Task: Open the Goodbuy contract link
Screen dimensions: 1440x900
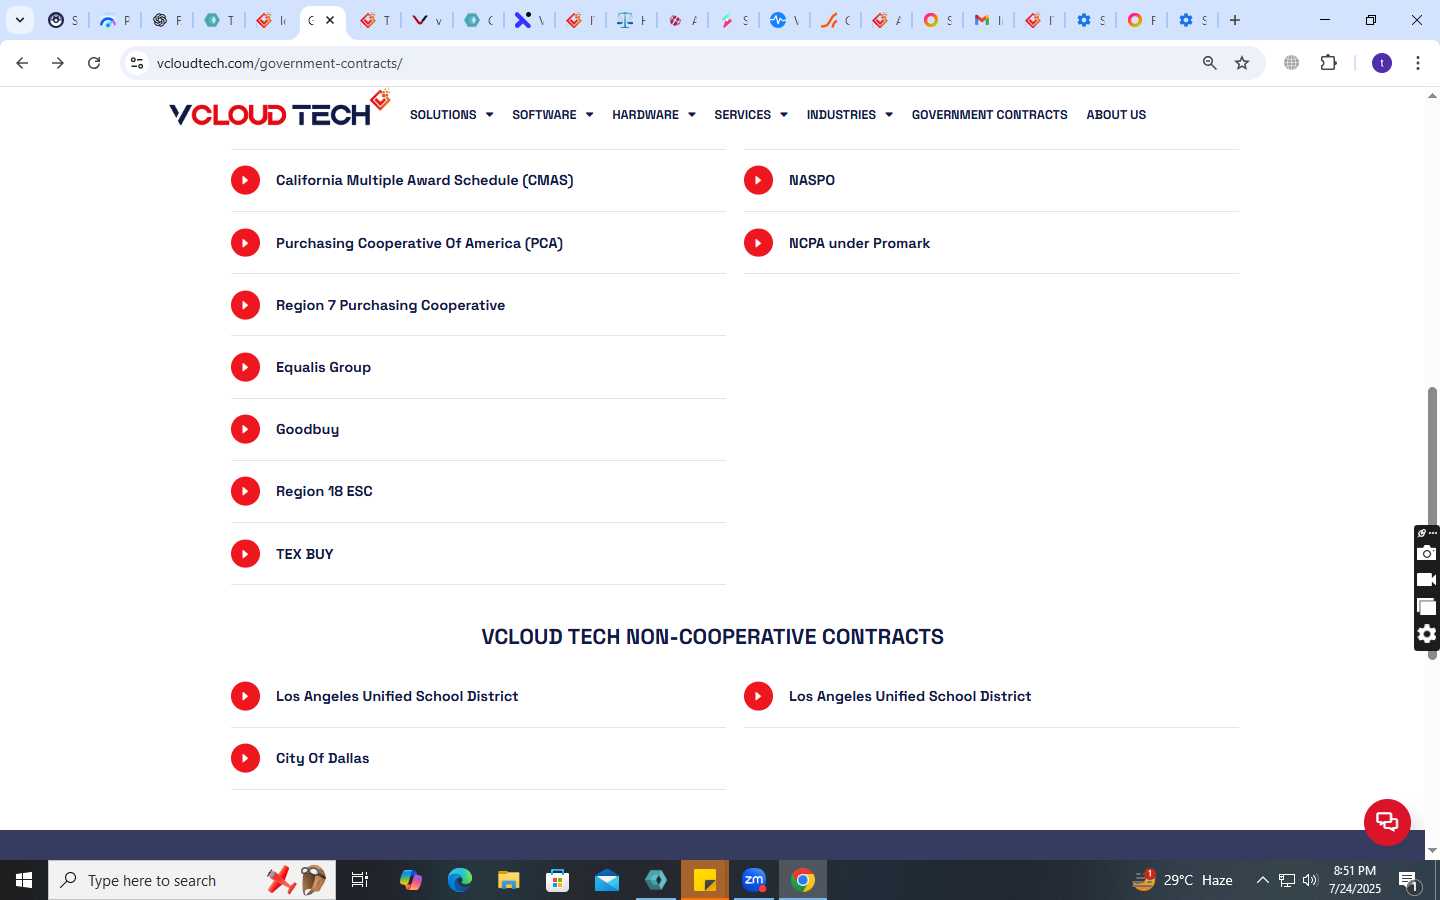Action: point(307,429)
